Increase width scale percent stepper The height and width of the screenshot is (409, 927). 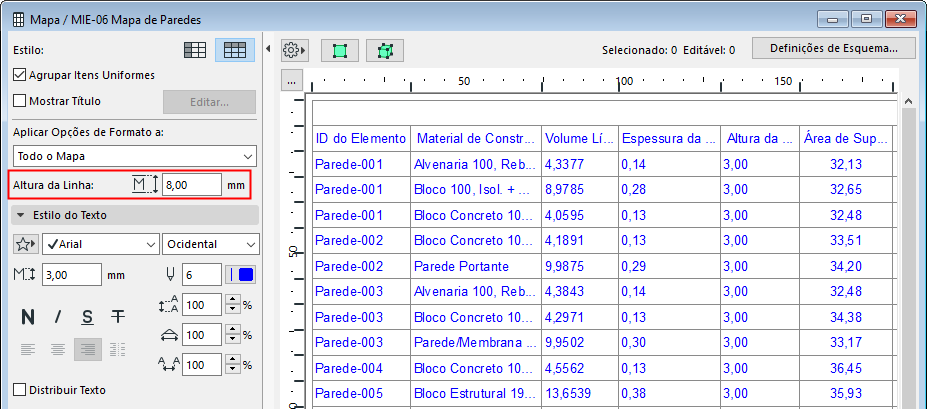coord(233,330)
